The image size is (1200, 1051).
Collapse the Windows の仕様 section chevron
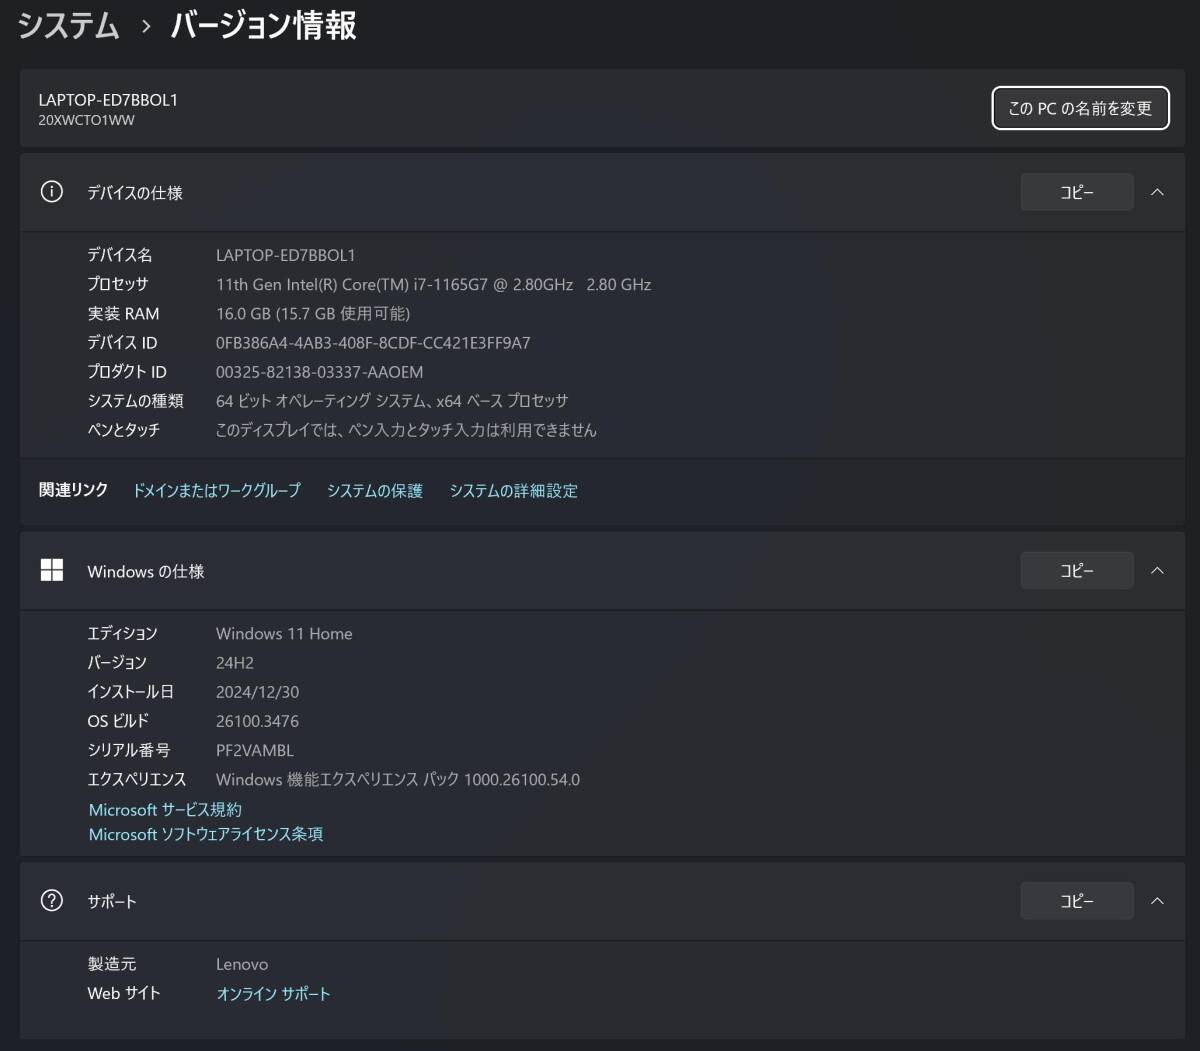(1157, 570)
